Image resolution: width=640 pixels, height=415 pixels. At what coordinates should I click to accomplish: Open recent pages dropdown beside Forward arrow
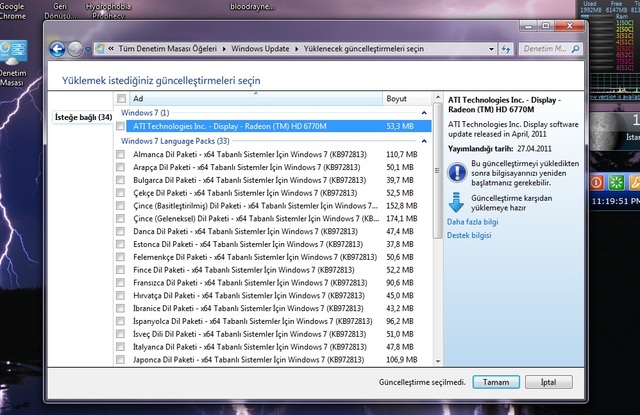88,49
